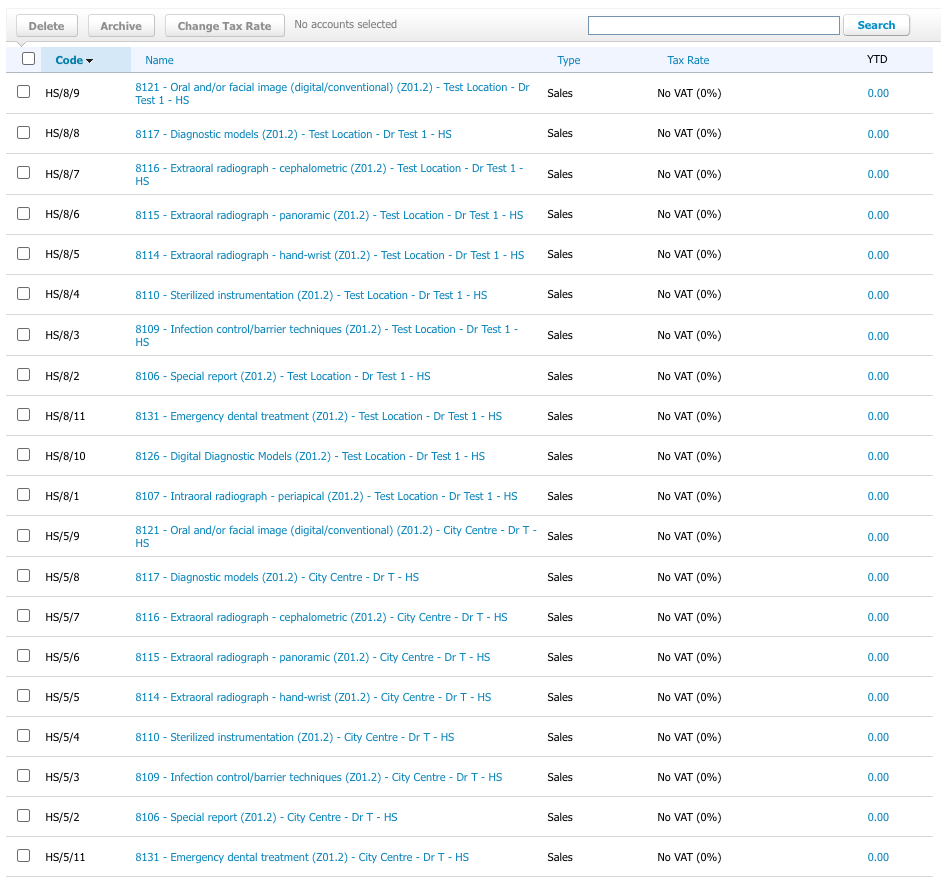This screenshot has width=947, height=887.
Task: Open the 8131 Emergency dental treatment City Centre account
Action: click(x=300, y=857)
